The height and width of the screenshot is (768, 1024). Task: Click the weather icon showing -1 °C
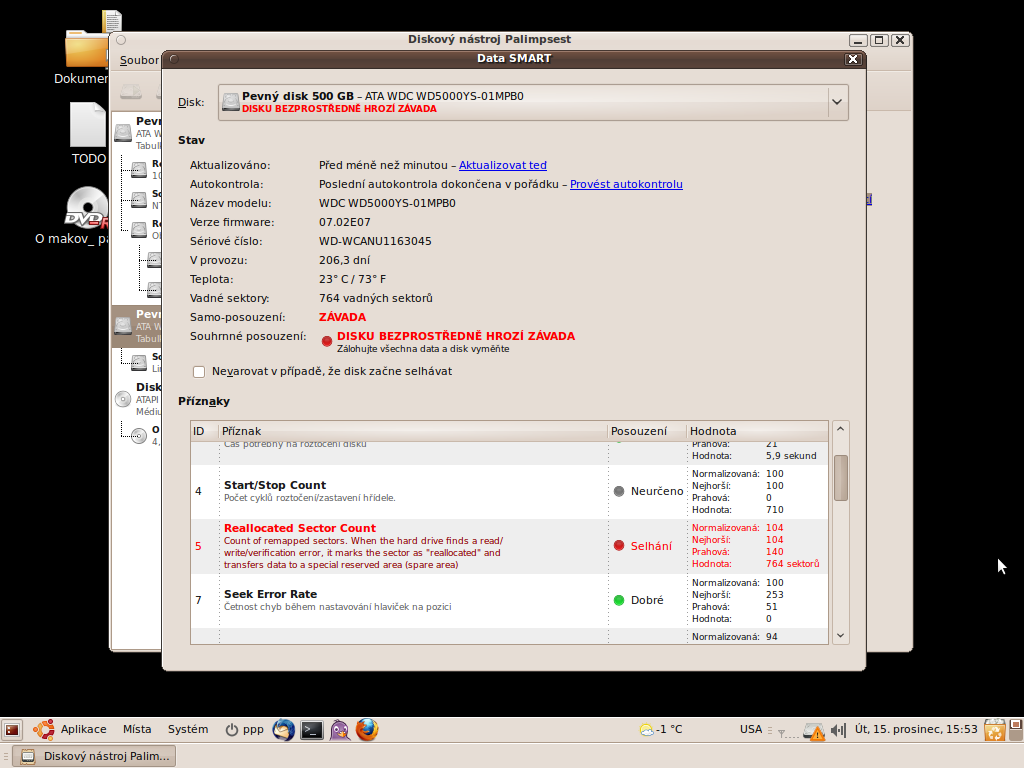[x=647, y=729]
